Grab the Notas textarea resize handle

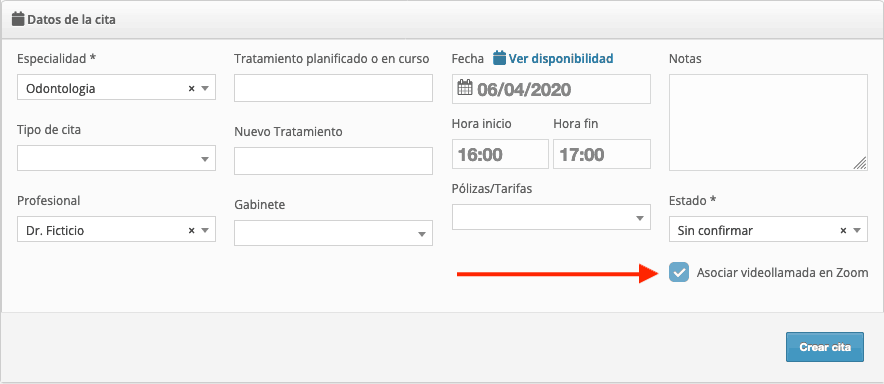coord(860,163)
